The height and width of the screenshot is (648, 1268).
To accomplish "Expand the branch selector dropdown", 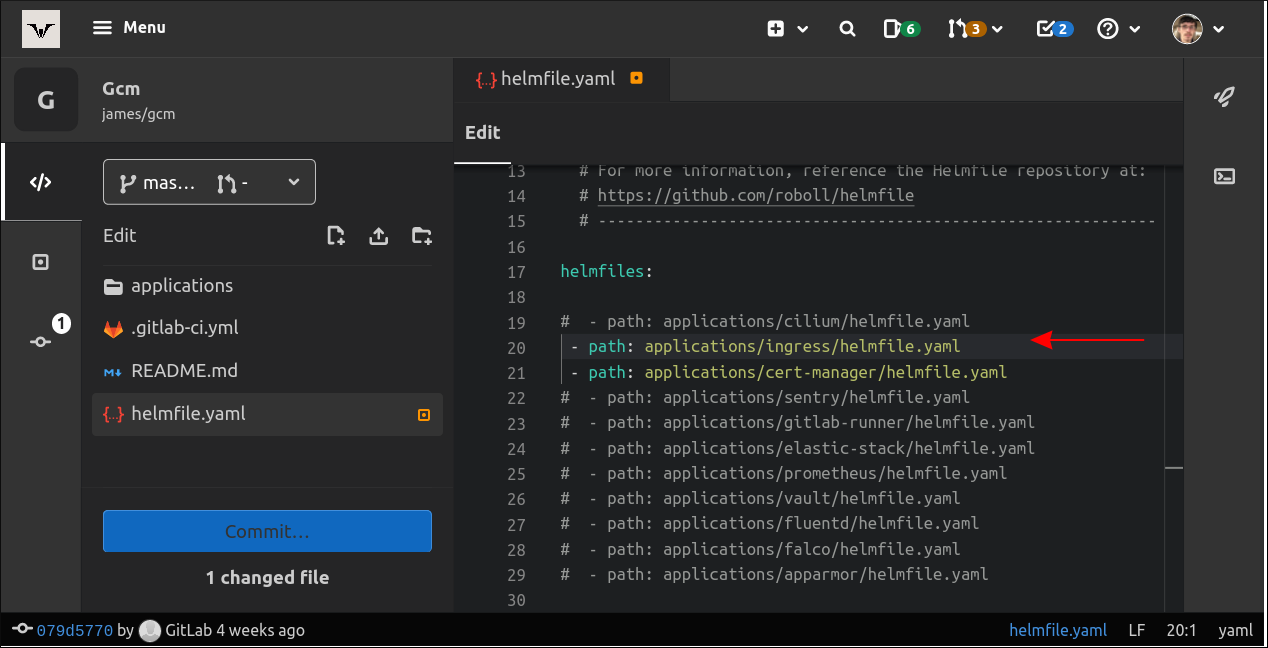I will [x=209, y=183].
